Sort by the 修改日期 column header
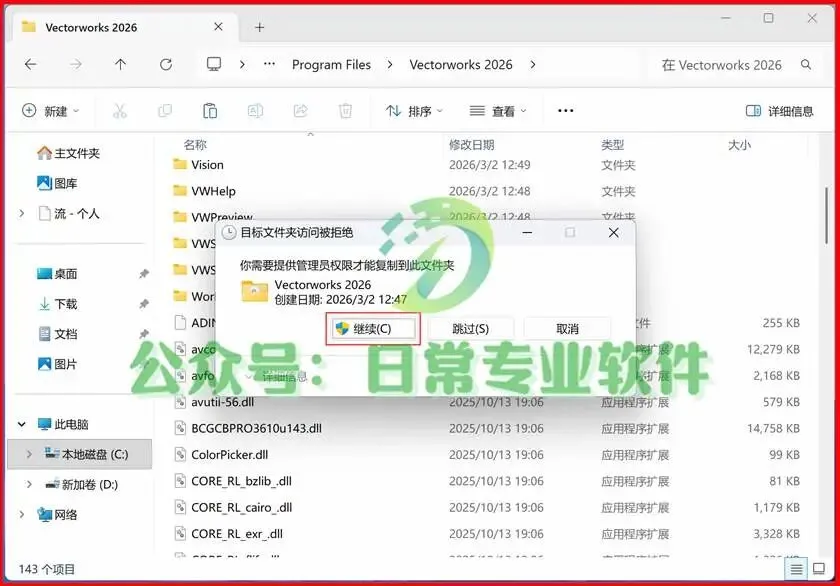Viewport: 840px width, 586px height. 471,145
